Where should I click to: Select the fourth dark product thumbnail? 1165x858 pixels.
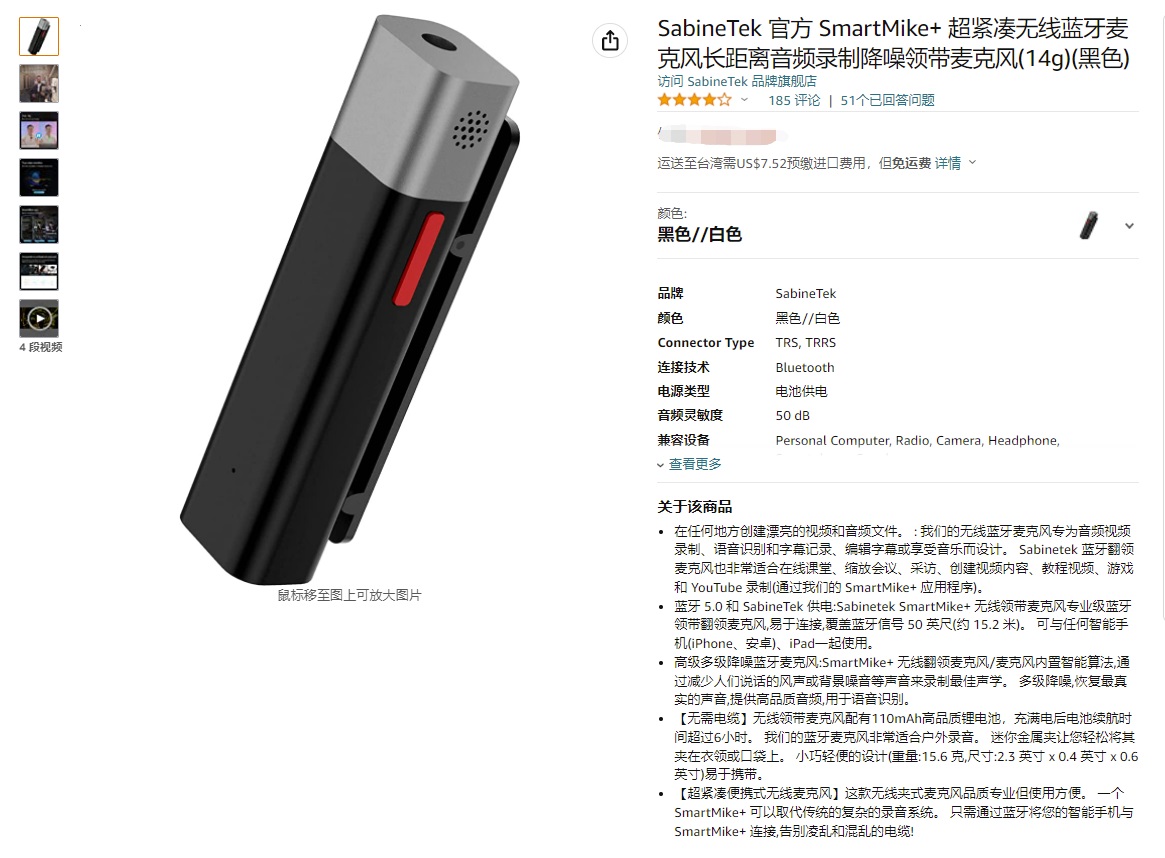(x=39, y=178)
